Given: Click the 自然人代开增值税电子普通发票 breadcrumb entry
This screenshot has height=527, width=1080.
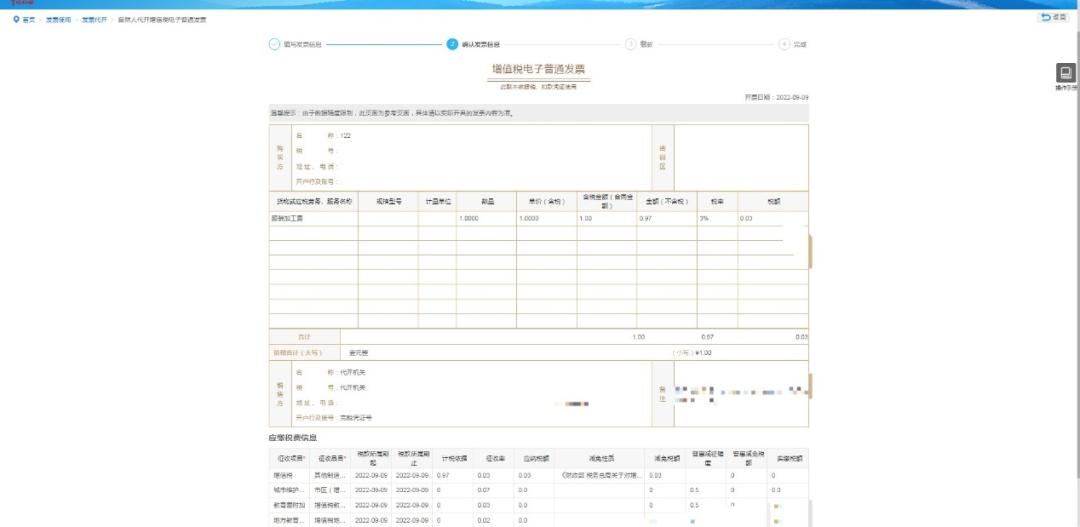Looking at the screenshot, I should pos(162,19).
